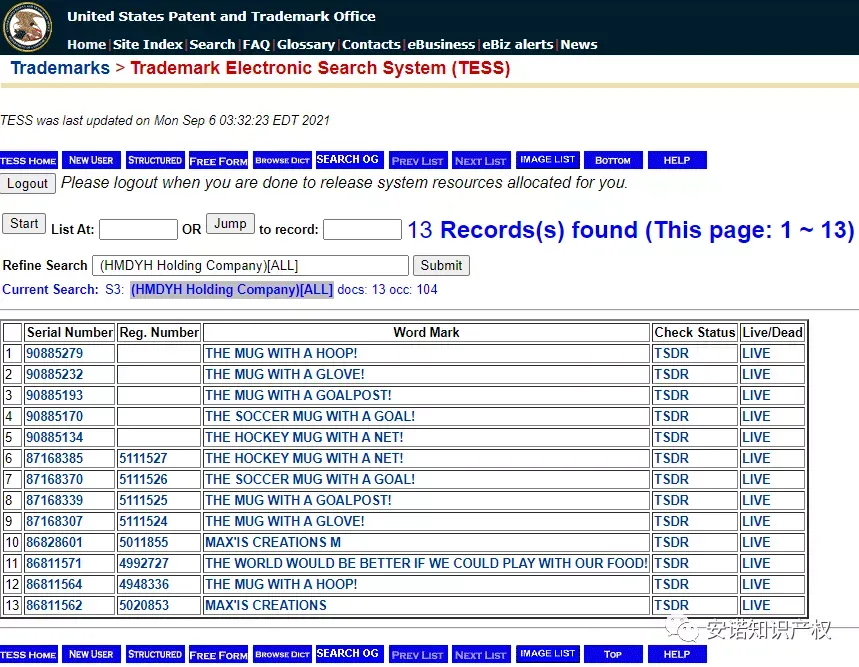
Task: Submit the refined search
Action: tap(441, 266)
